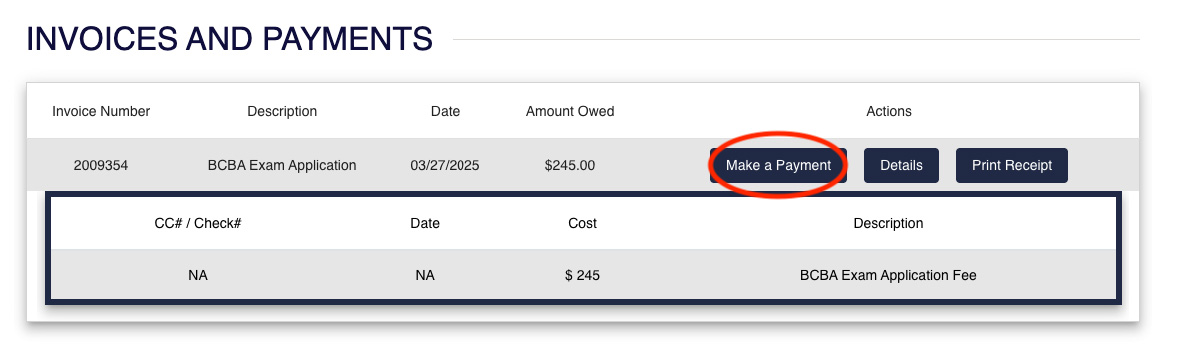Click the NA value under CC# / Check#
The height and width of the screenshot is (361, 1186).
[x=197, y=275]
